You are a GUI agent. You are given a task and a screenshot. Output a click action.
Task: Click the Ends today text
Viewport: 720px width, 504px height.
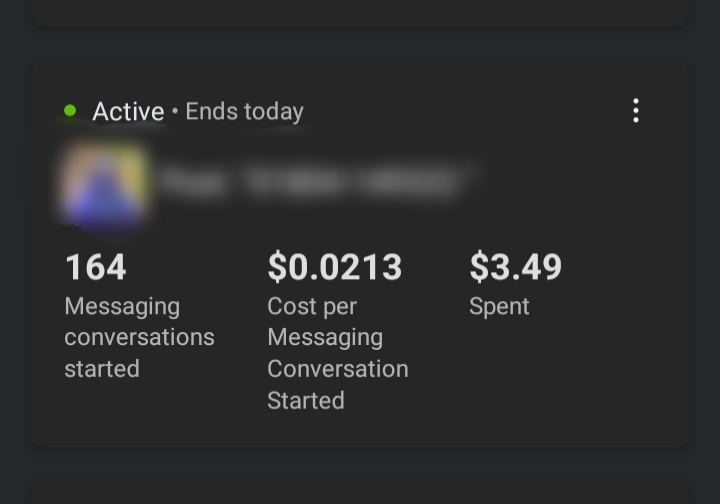pos(244,112)
